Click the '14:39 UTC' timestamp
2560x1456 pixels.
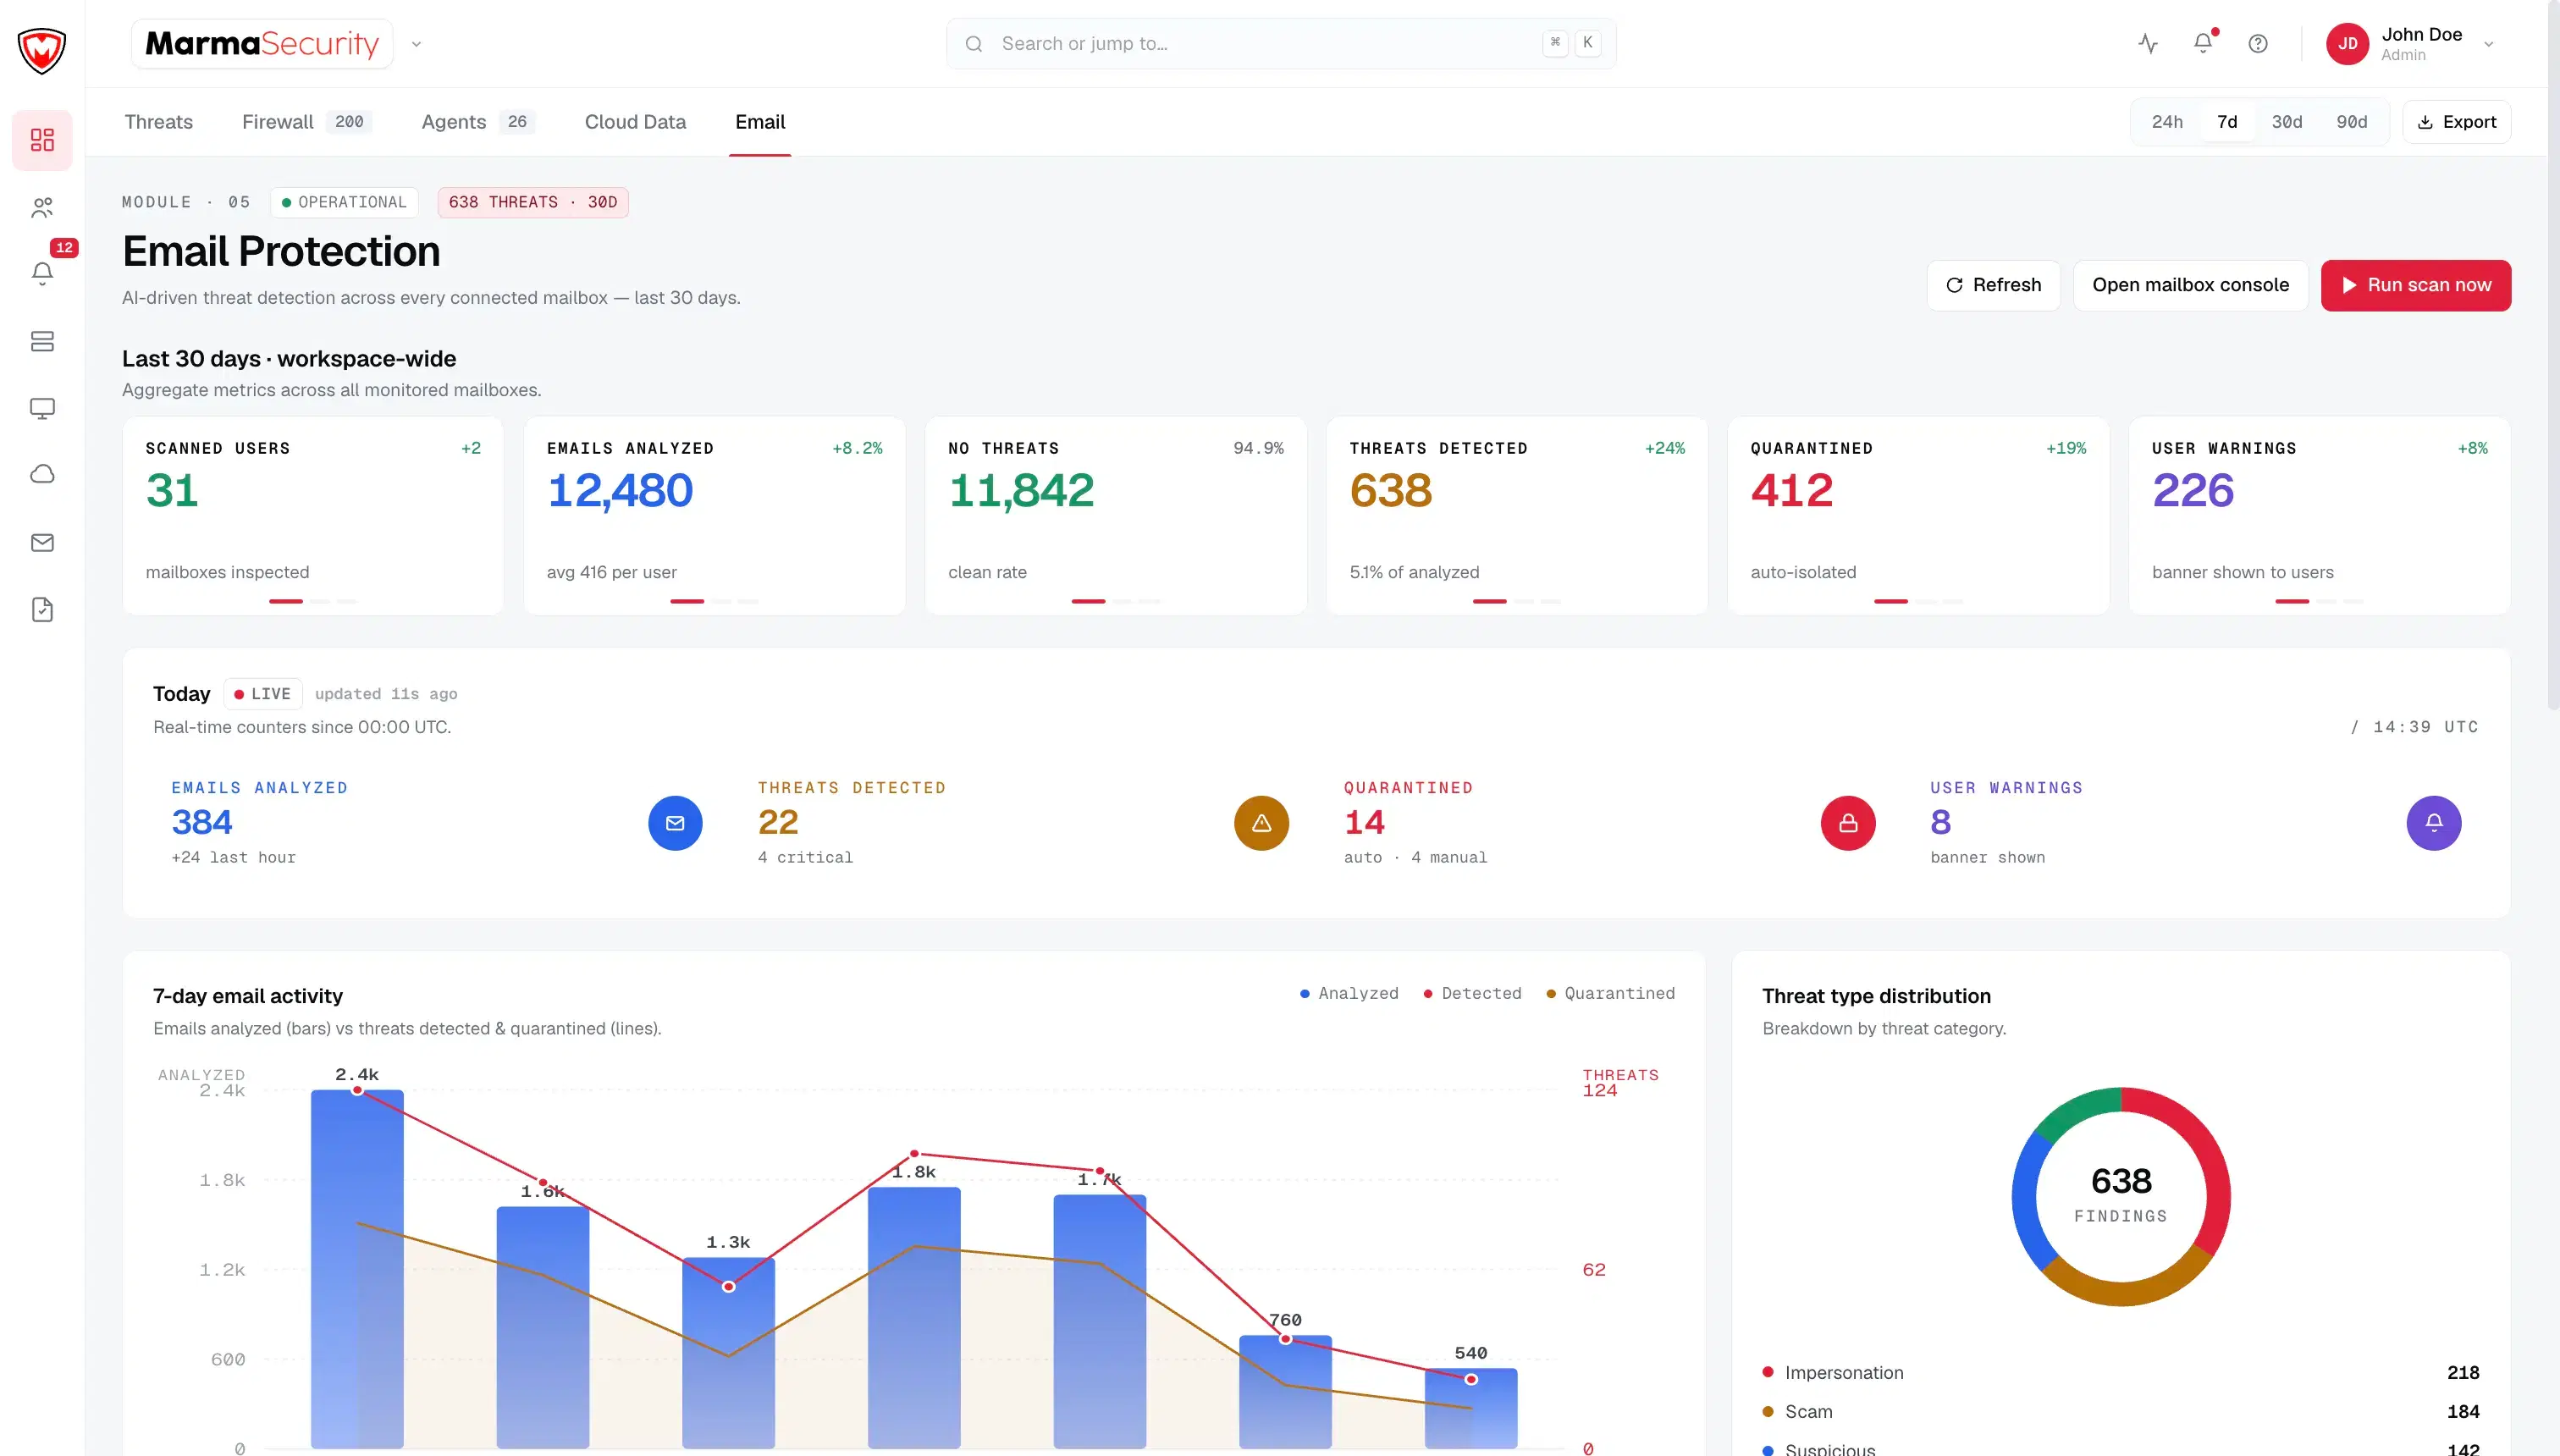[2426, 727]
